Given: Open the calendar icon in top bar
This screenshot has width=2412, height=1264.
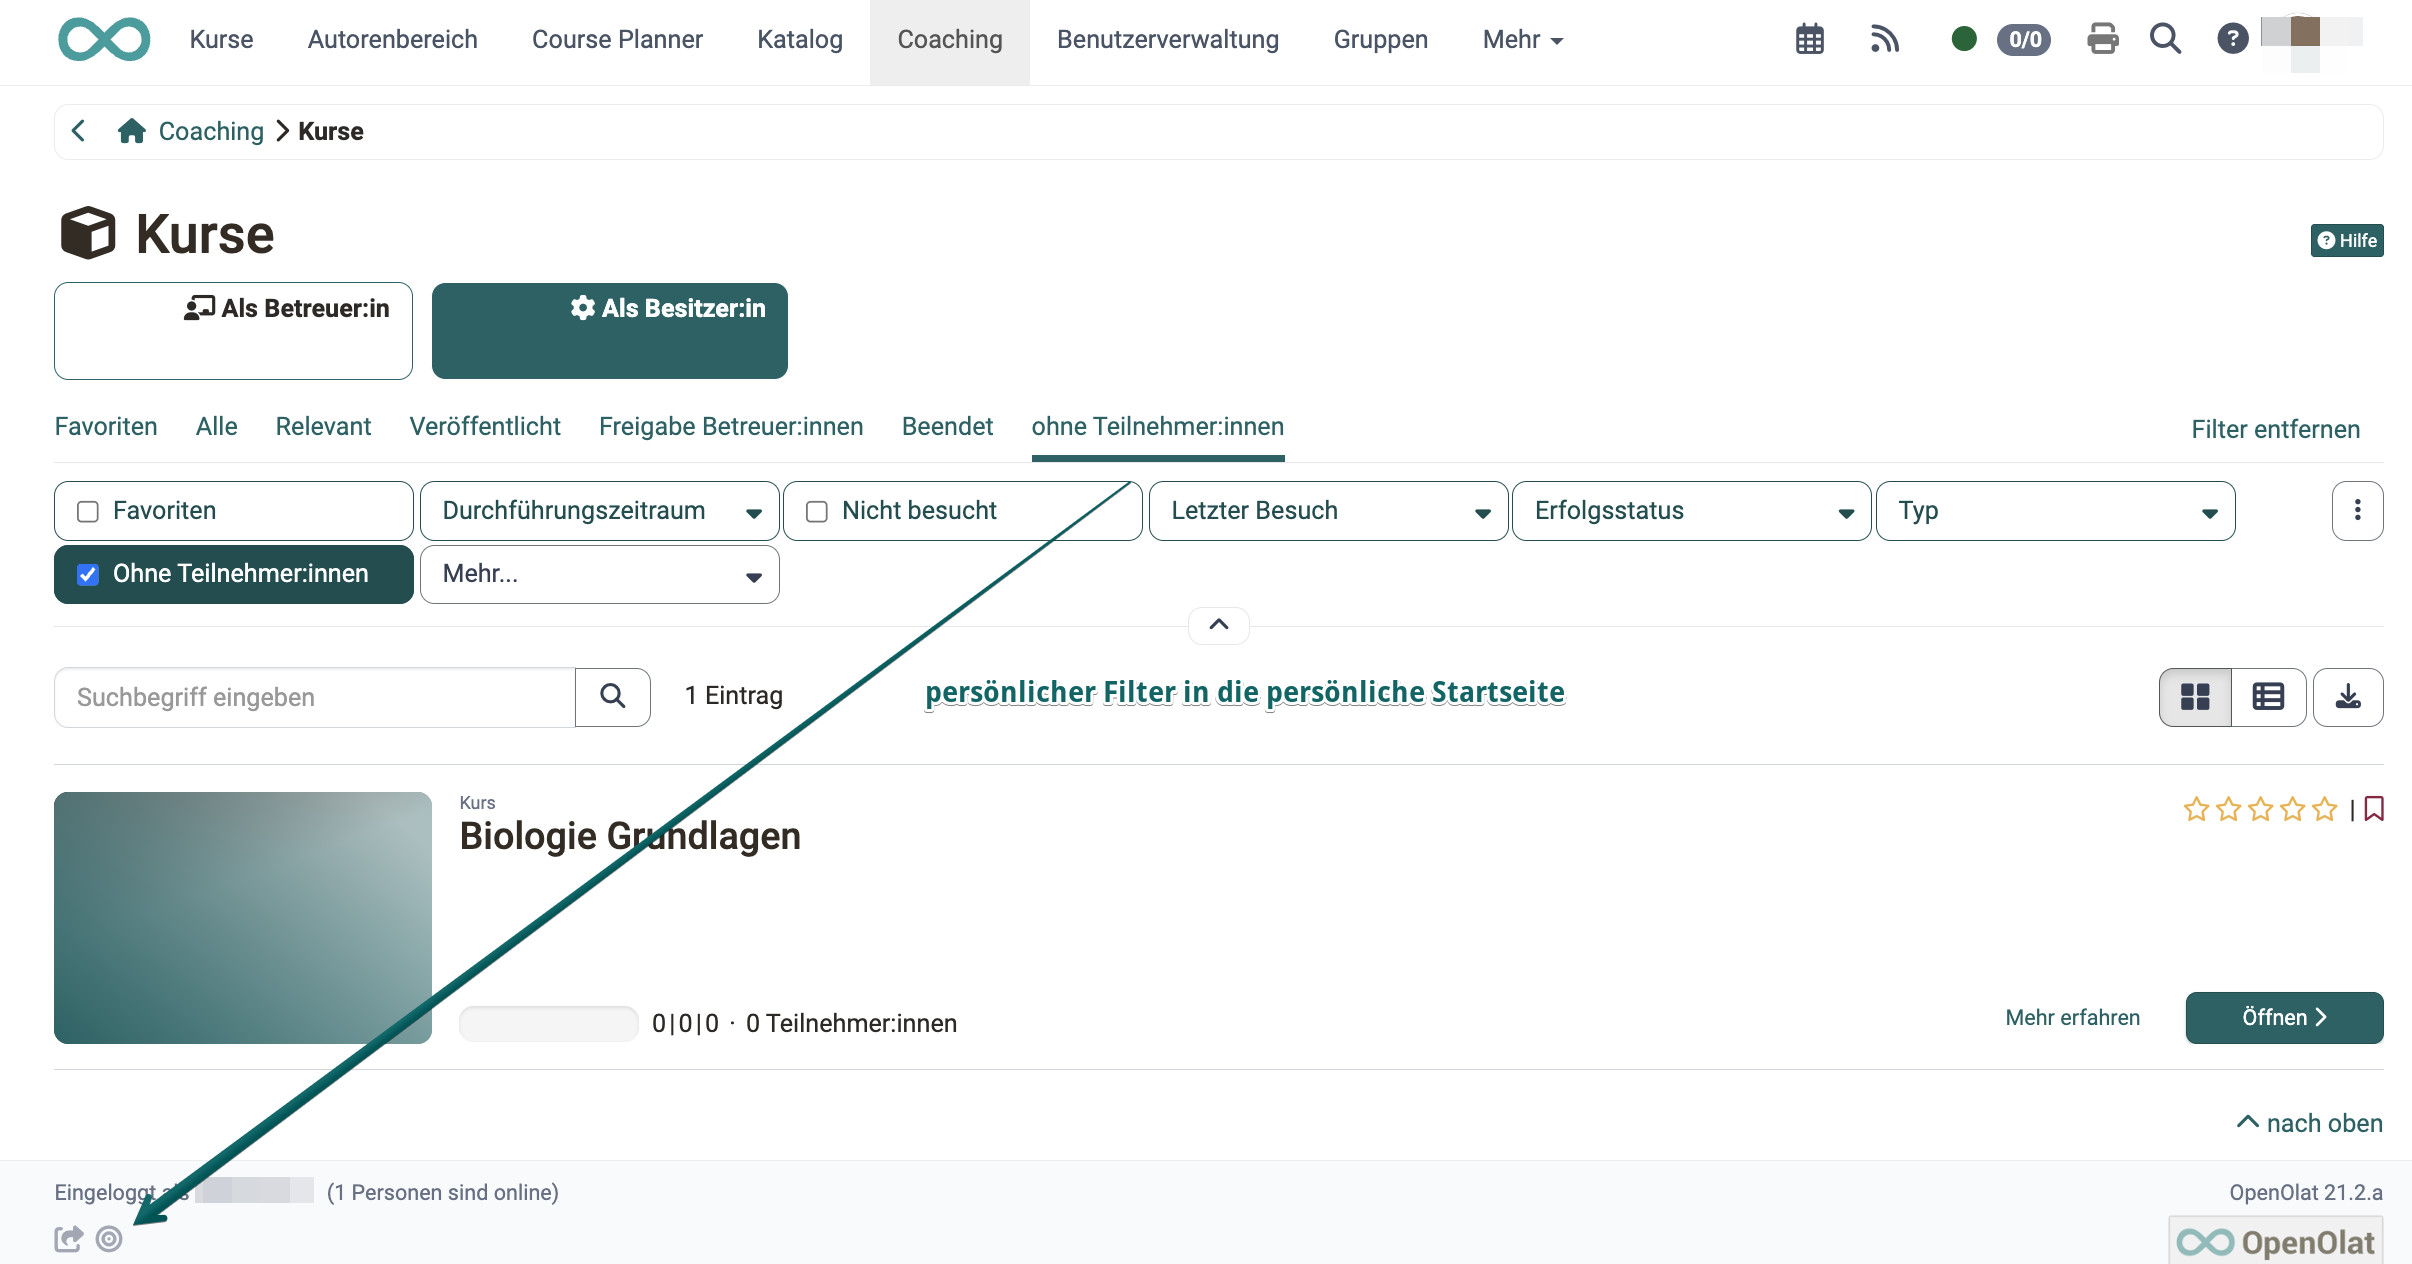Looking at the screenshot, I should coord(1809,39).
